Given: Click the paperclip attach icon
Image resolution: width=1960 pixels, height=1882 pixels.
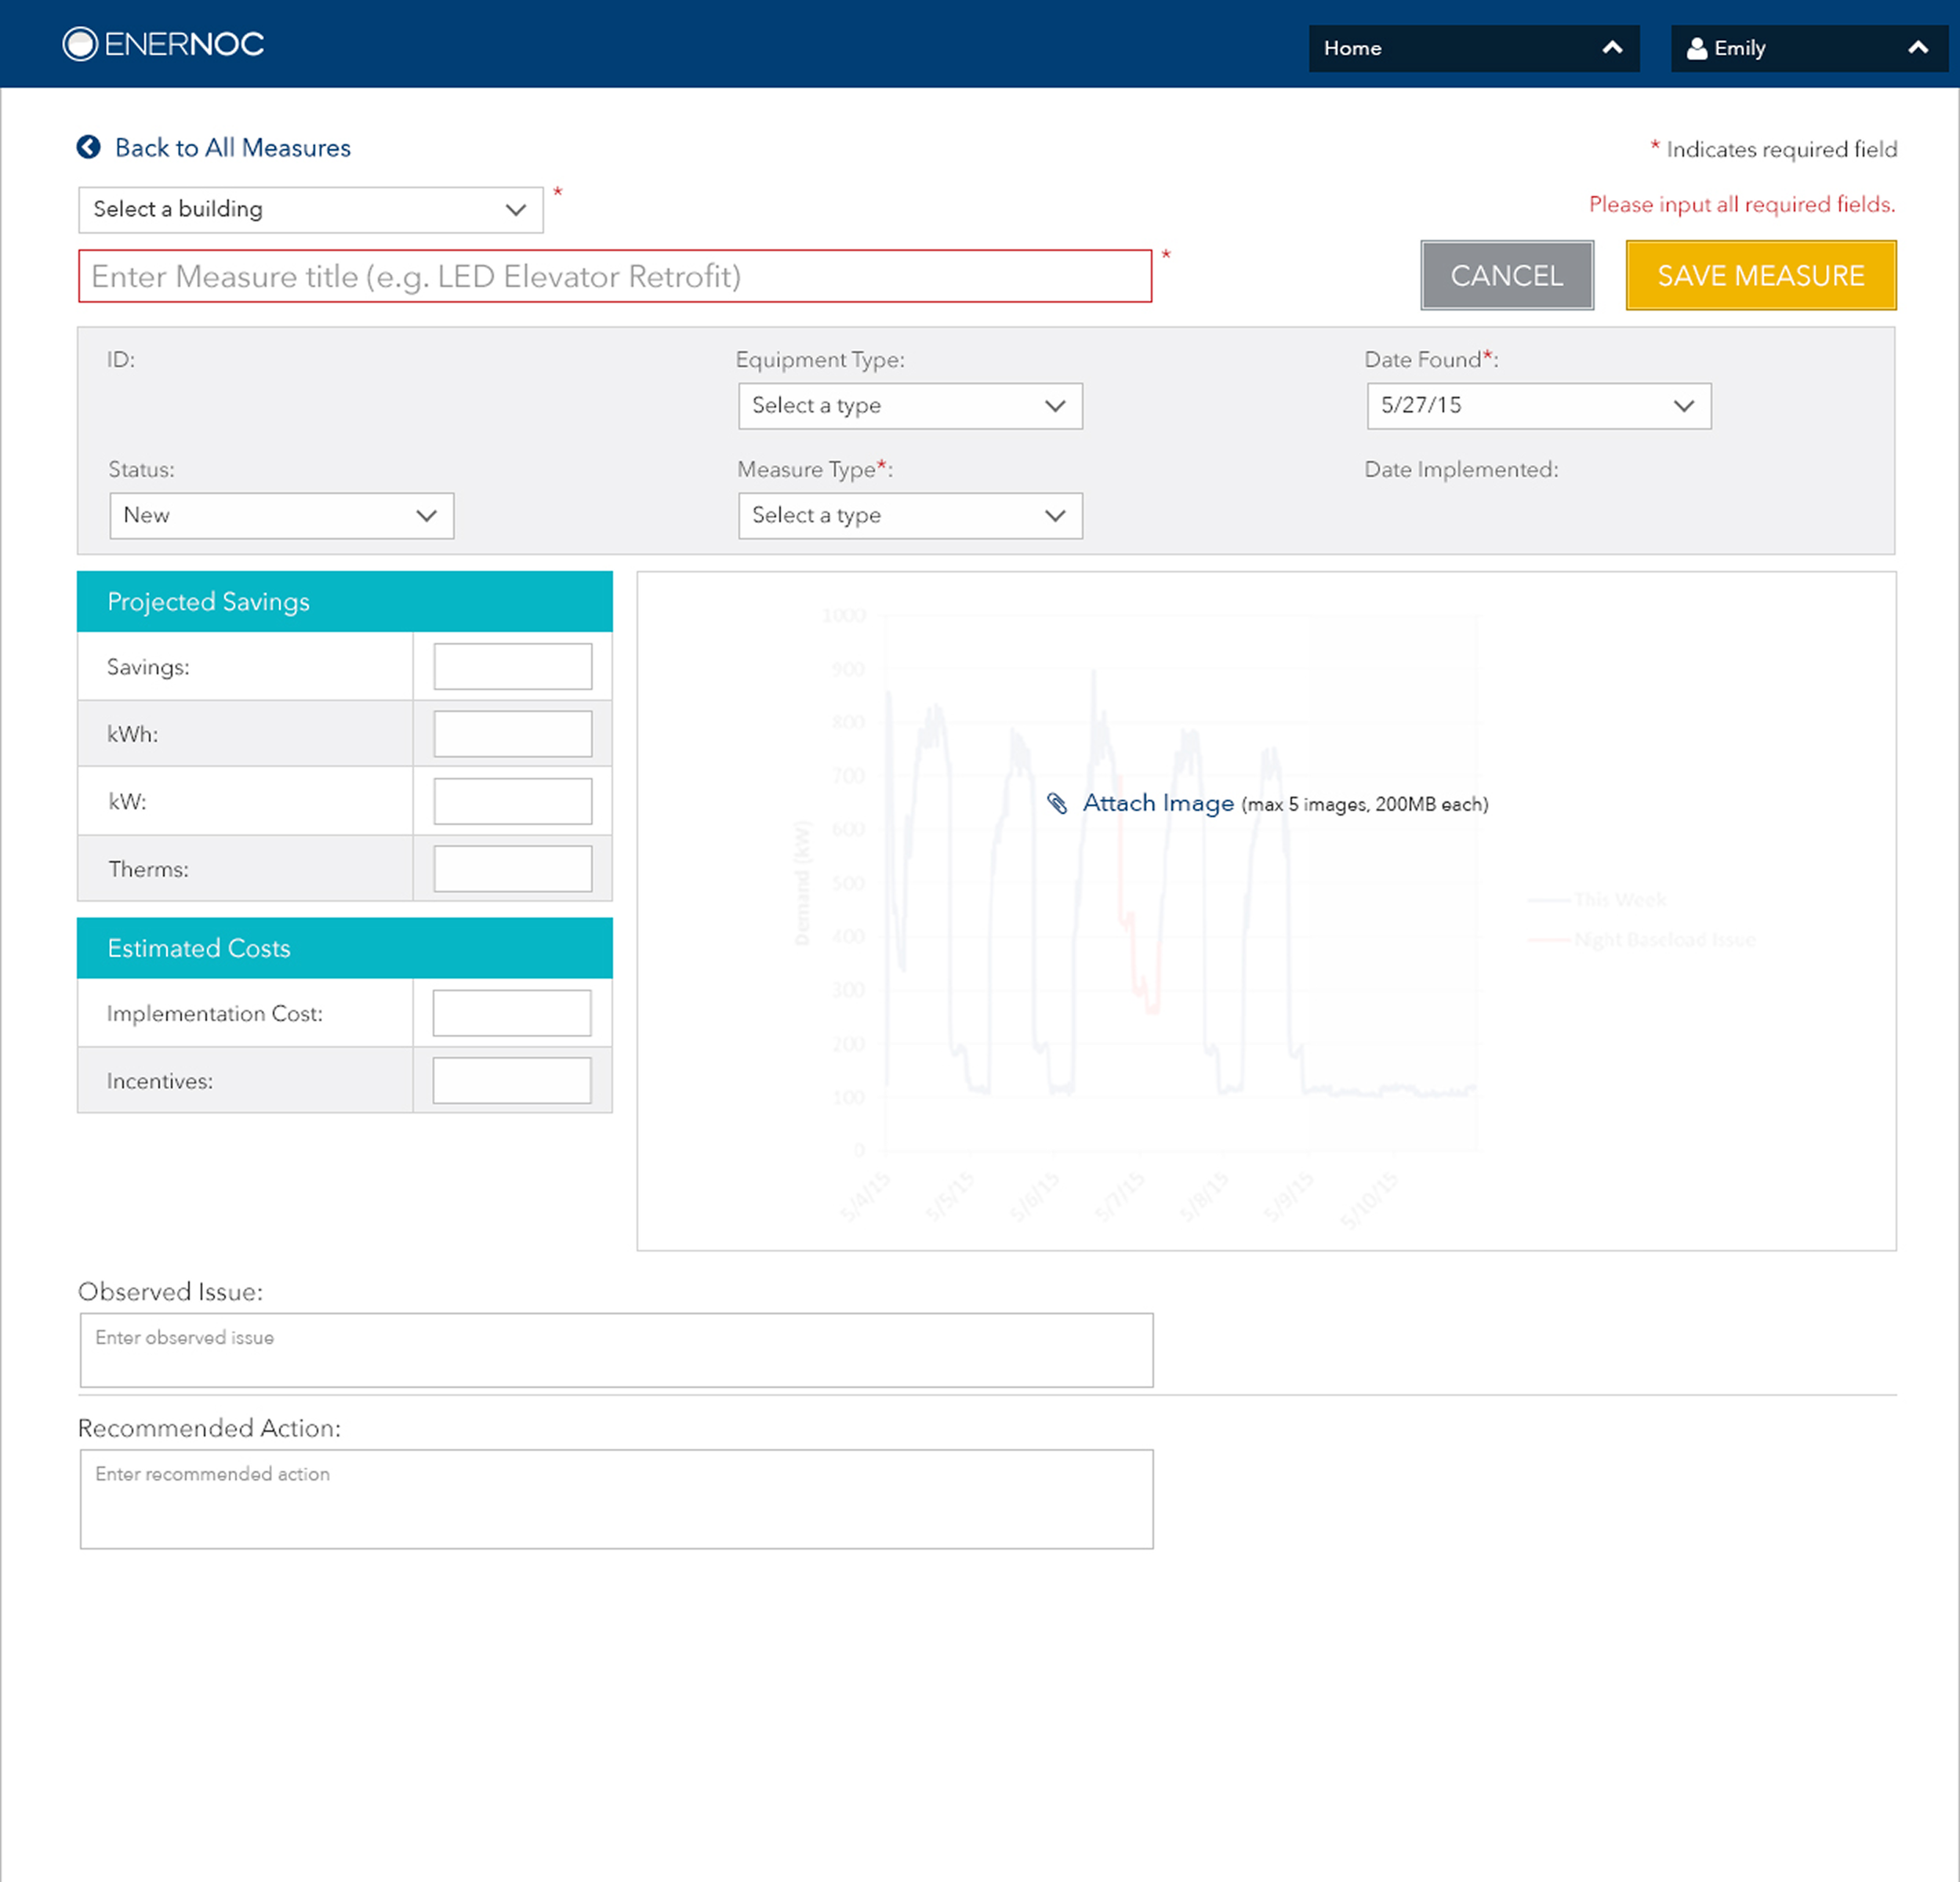Looking at the screenshot, I should point(1057,803).
